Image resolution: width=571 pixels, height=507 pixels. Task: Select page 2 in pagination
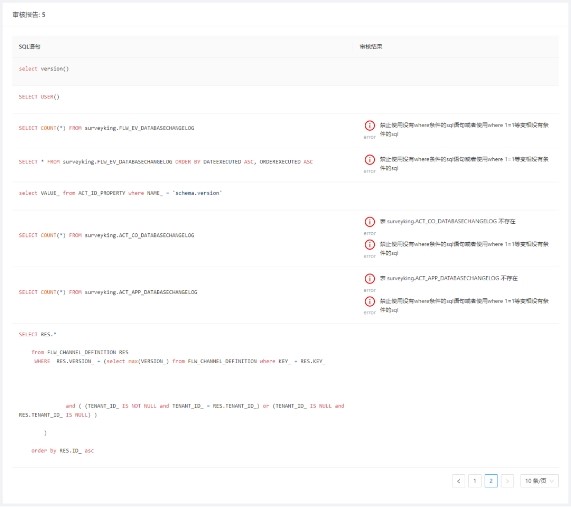click(491, 481)
